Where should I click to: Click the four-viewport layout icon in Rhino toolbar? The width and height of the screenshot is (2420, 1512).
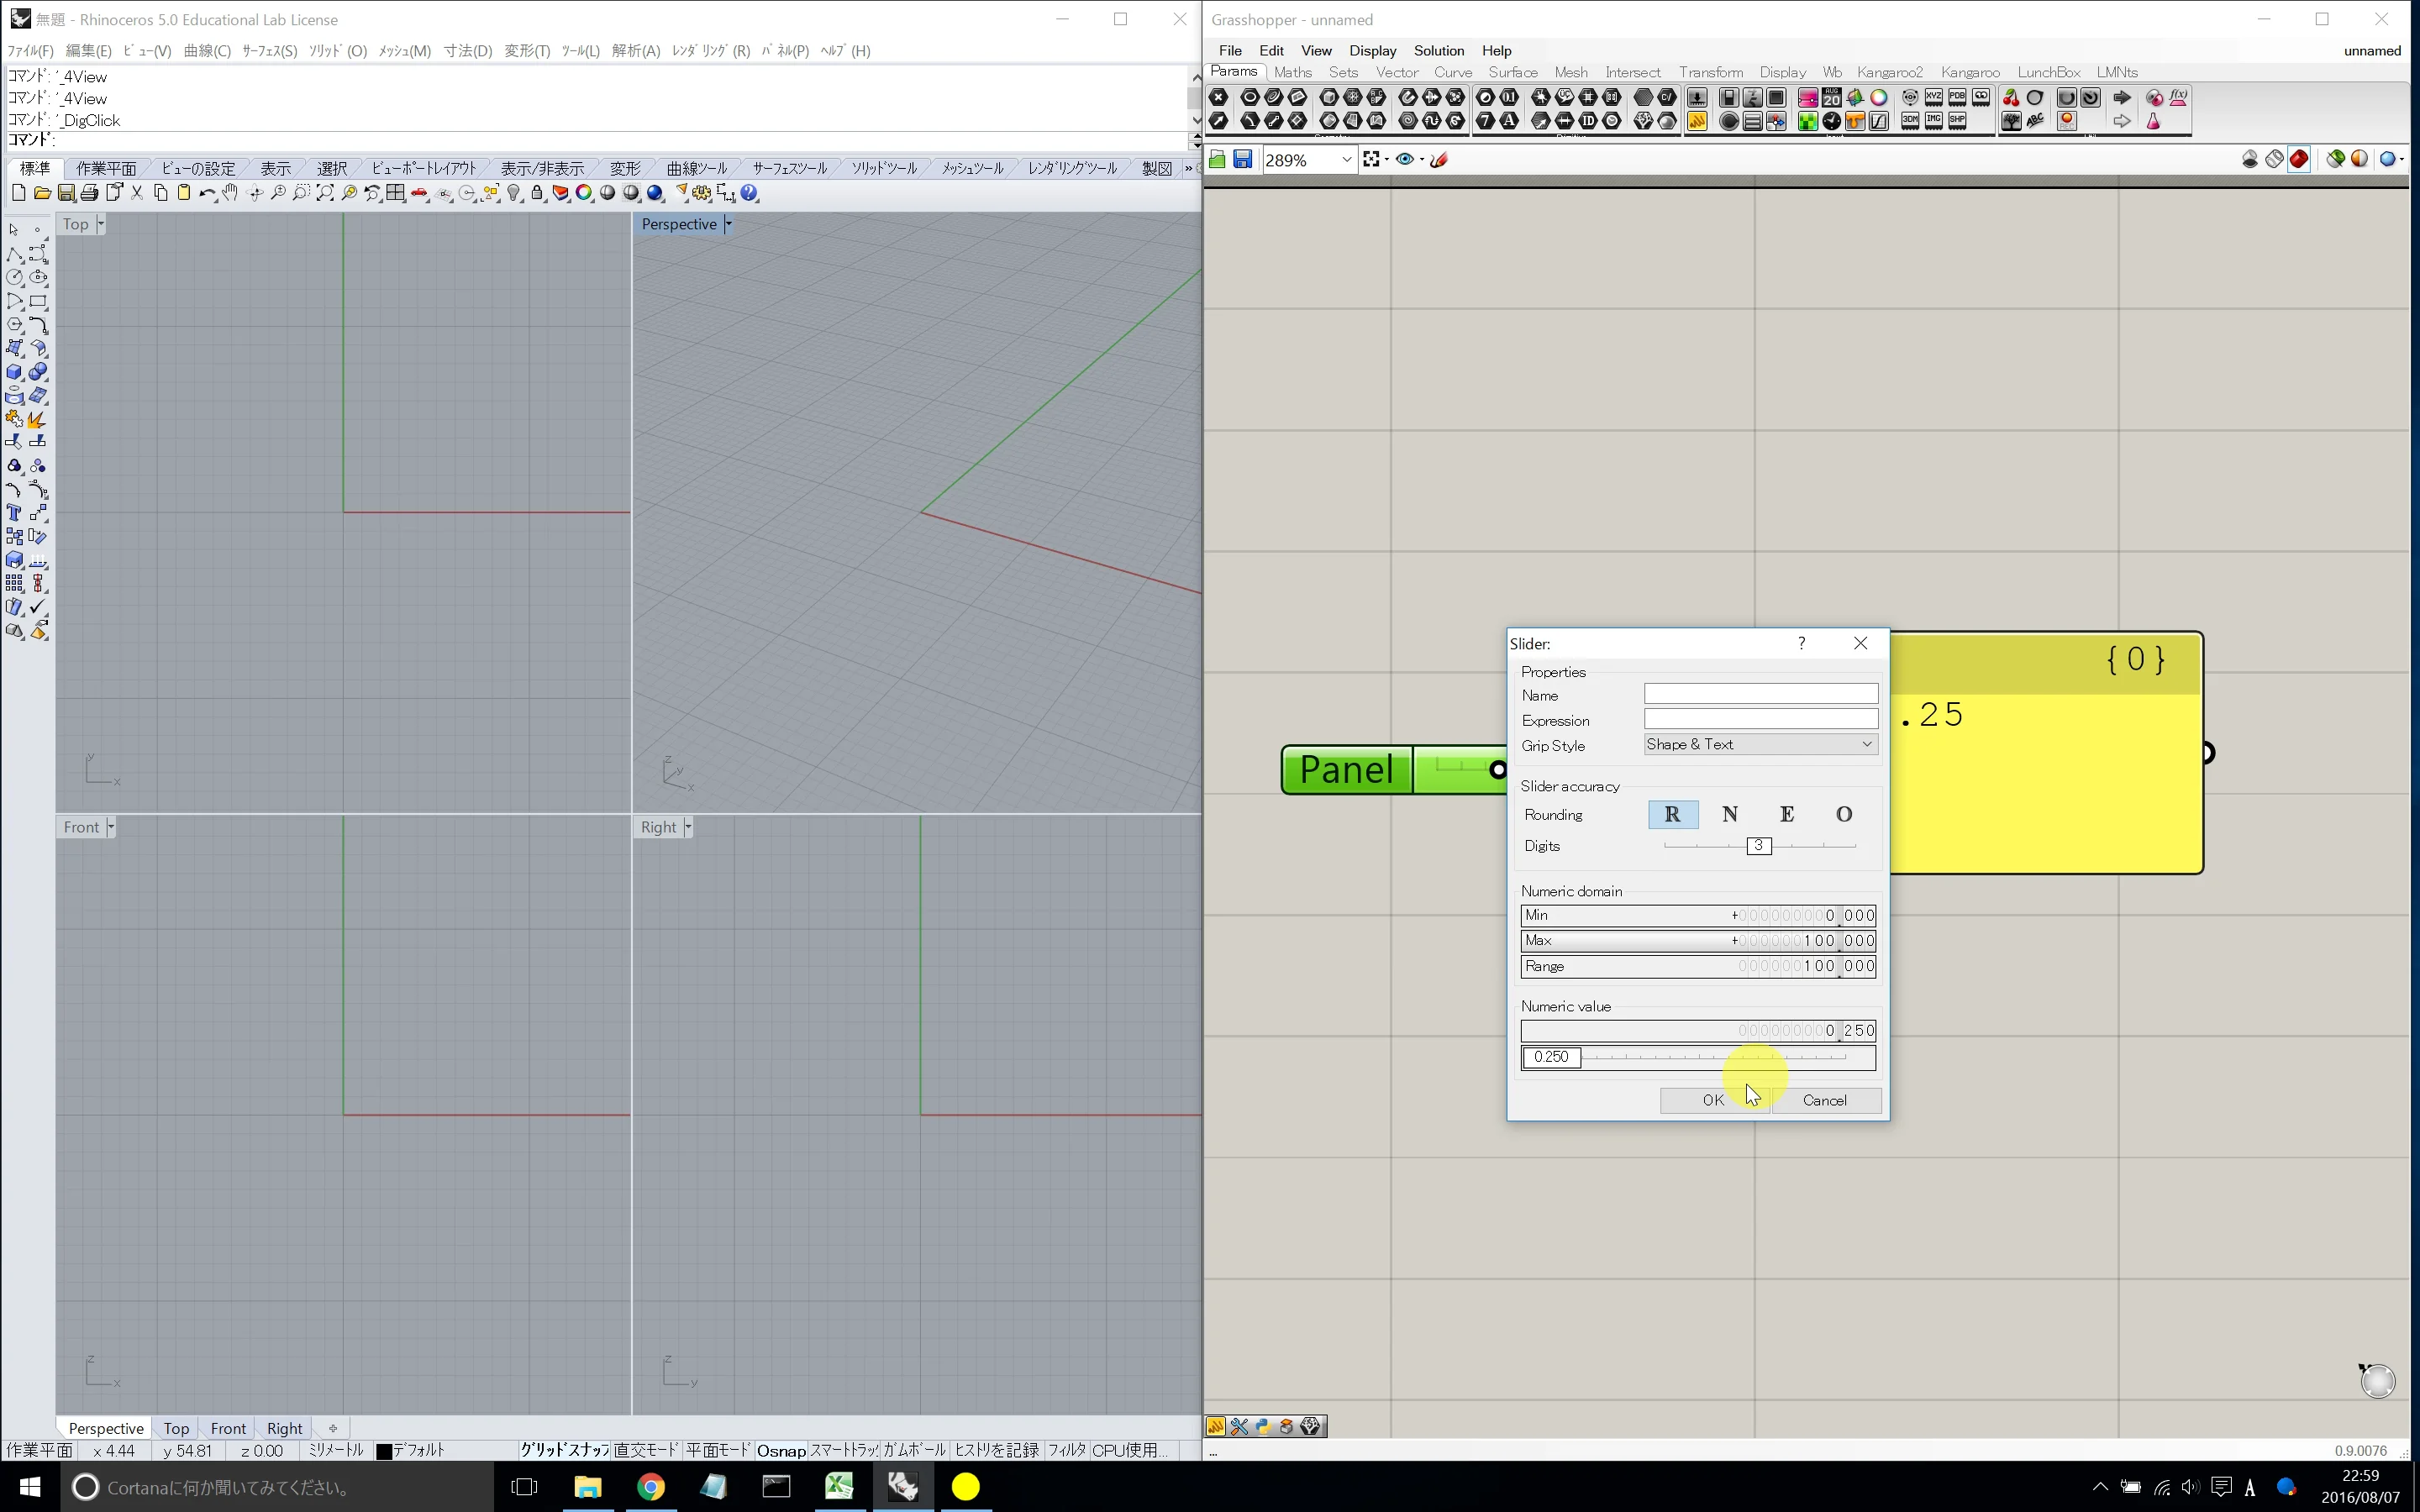coord(396,193)
